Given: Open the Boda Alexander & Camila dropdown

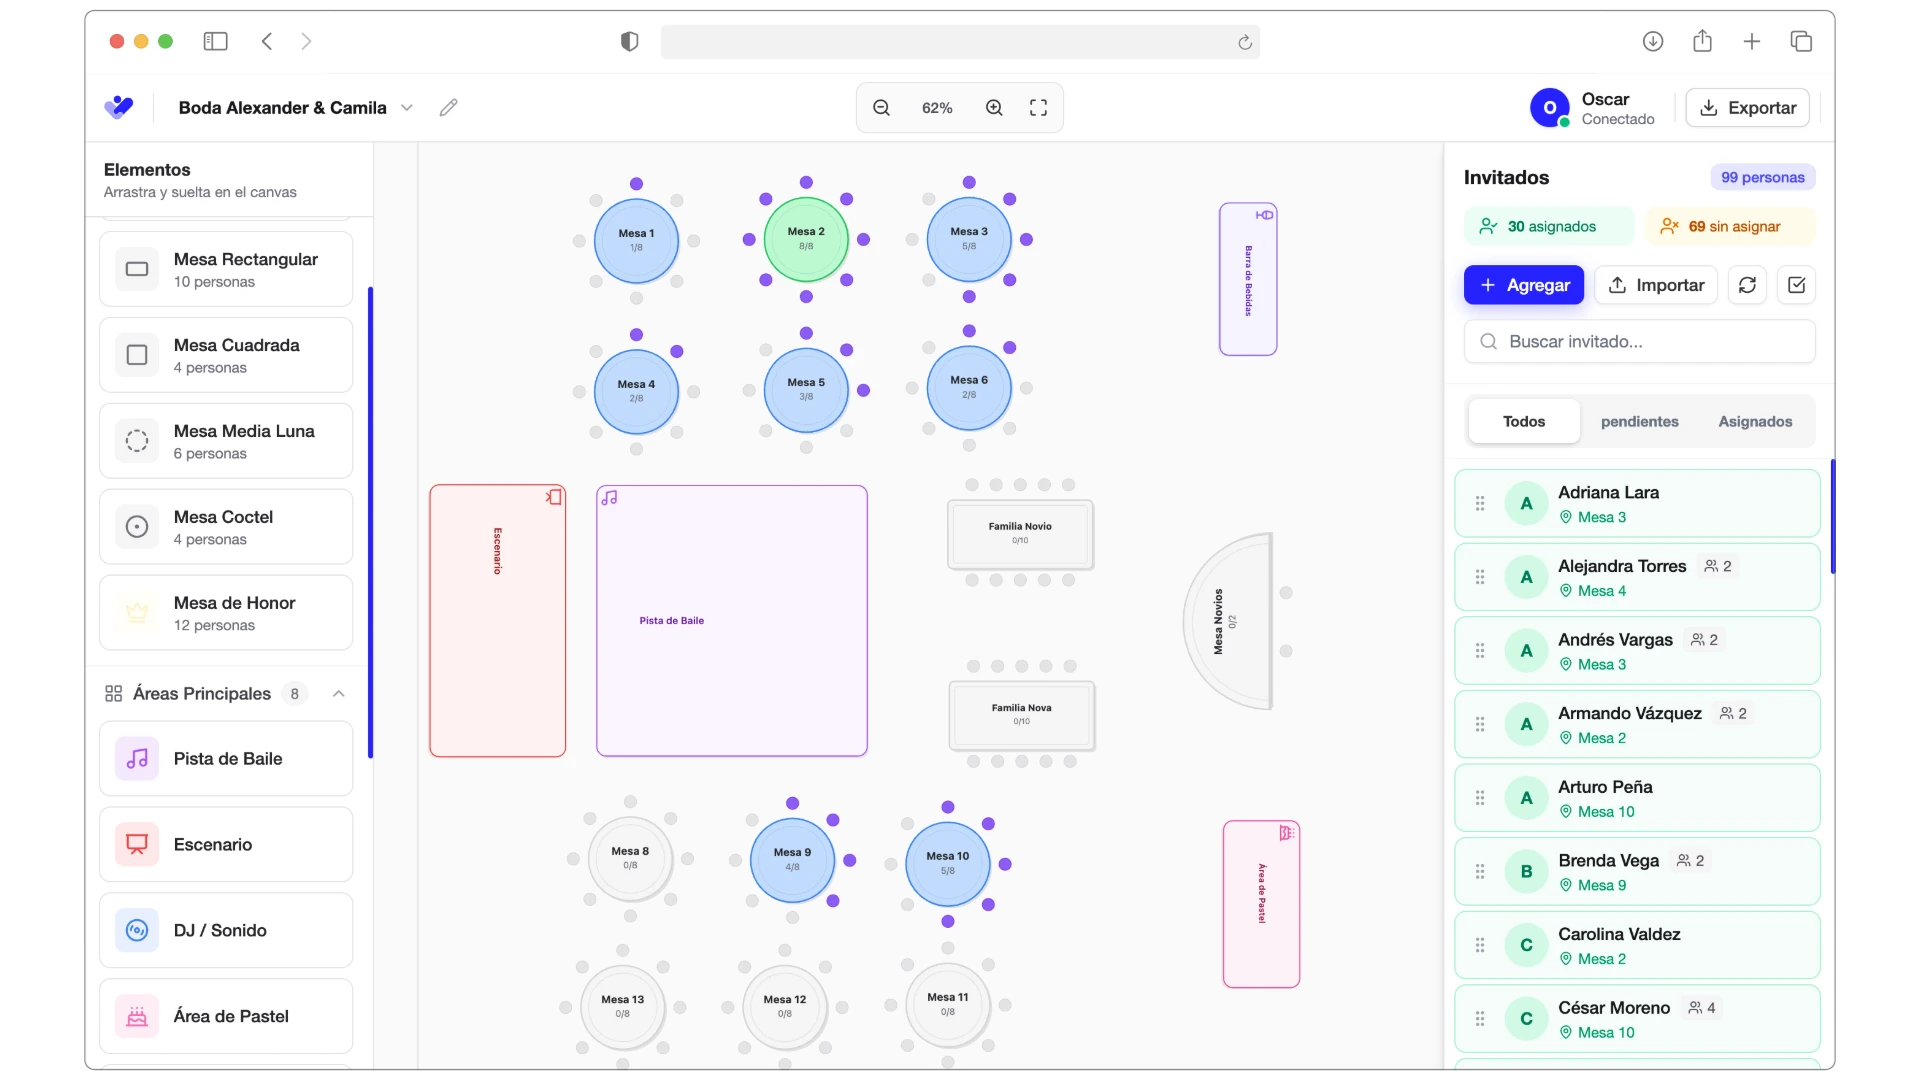Looking at the screenshot, I should tap(406, 107).
